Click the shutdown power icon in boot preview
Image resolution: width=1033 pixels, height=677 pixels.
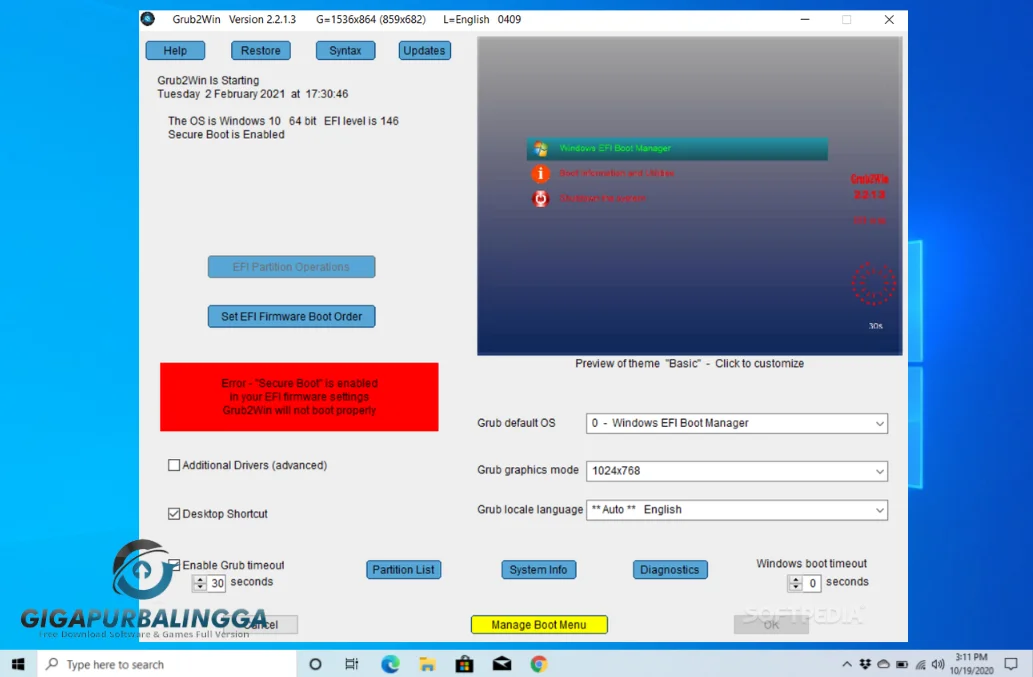(x=541, y=199)
